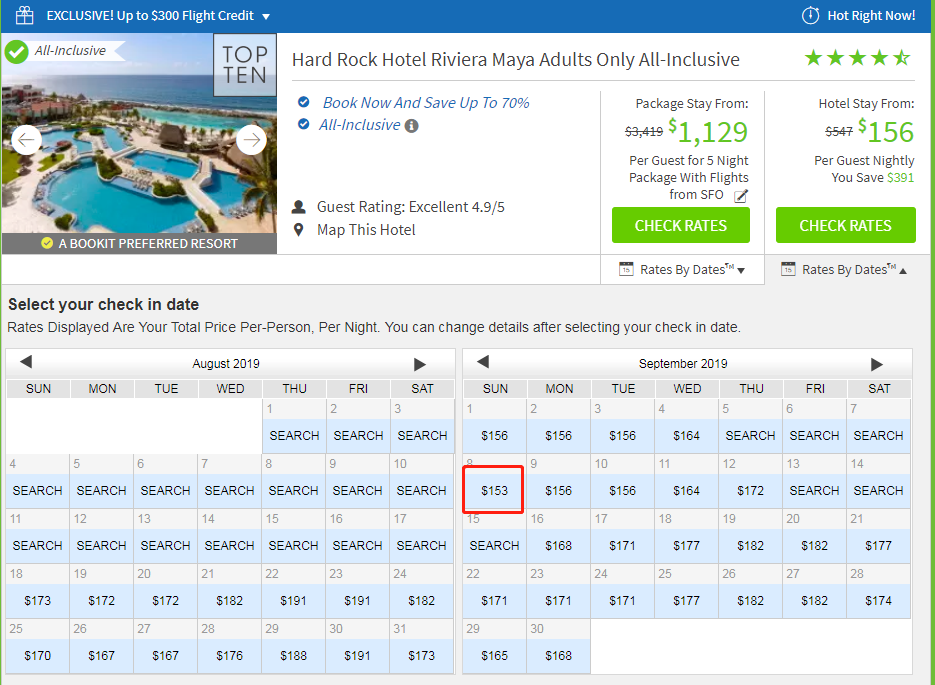Click checkmark beside All-Inclusive link
Viewport: 935px width, 685px height.
304,124
